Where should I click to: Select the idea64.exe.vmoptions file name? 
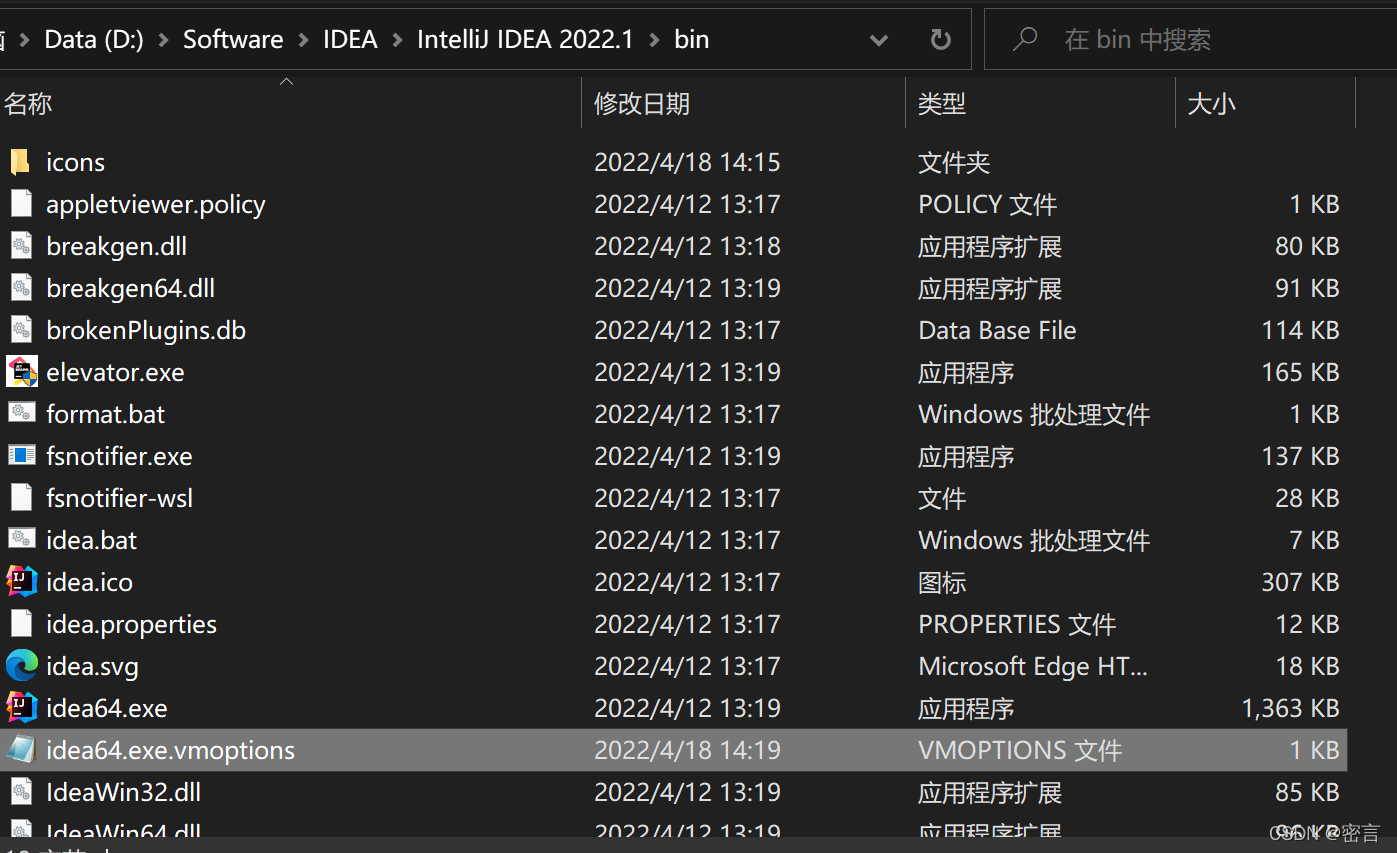pos(170,750)
